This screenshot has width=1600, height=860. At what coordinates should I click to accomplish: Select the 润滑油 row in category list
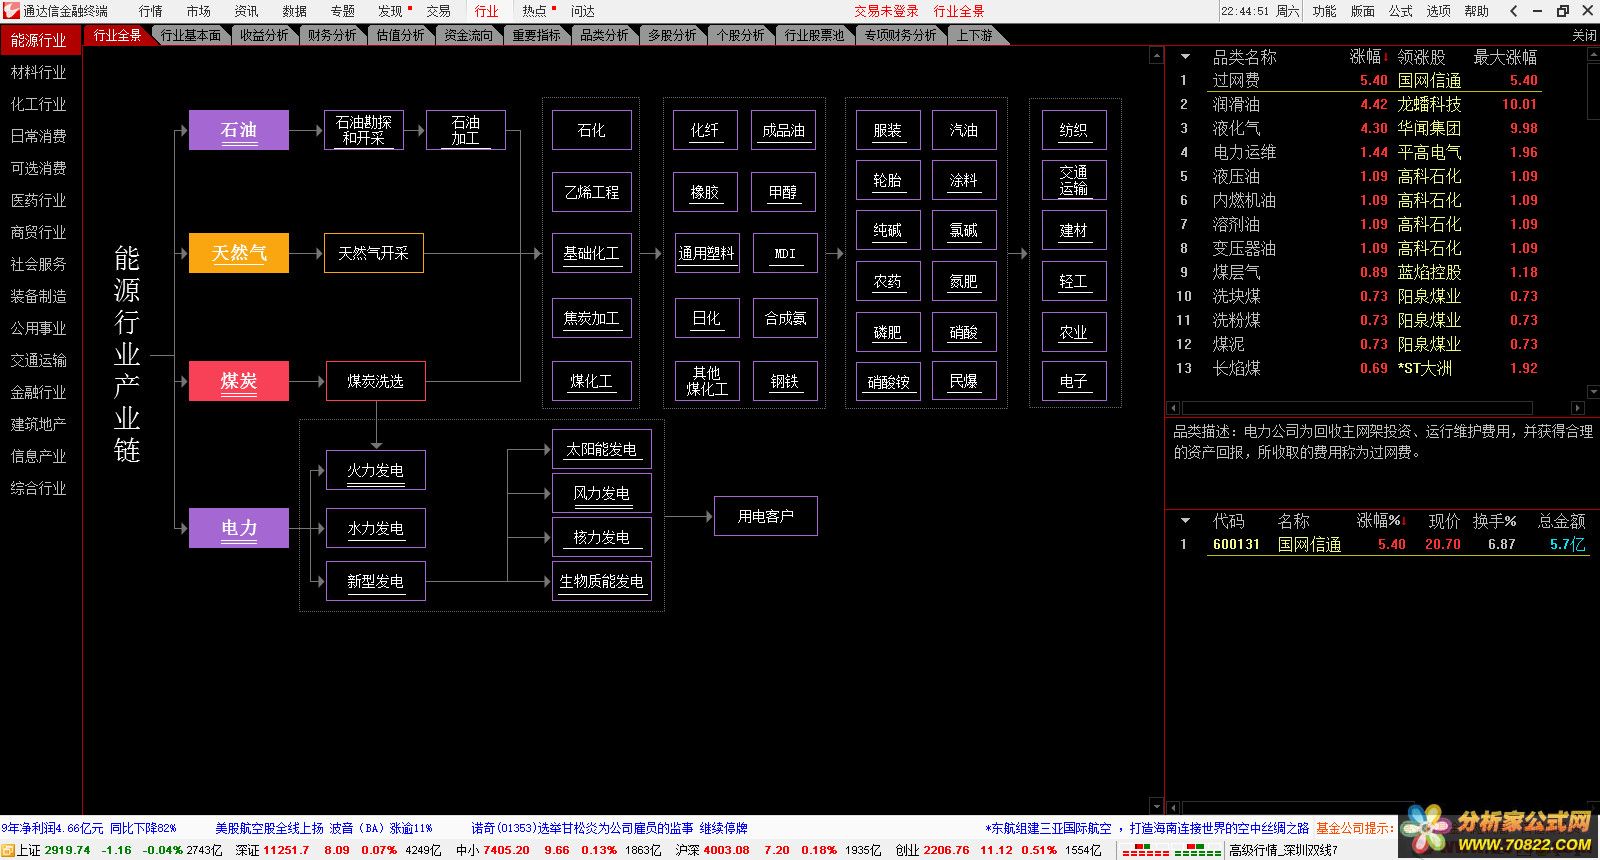click(x=1357, y=104)
